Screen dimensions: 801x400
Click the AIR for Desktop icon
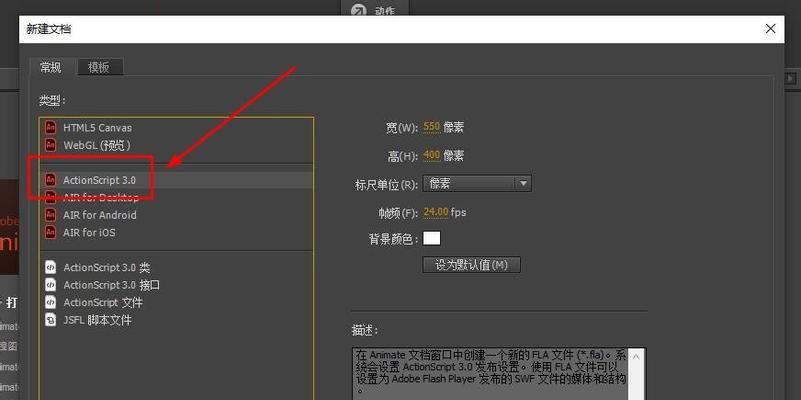pos(50,197)
